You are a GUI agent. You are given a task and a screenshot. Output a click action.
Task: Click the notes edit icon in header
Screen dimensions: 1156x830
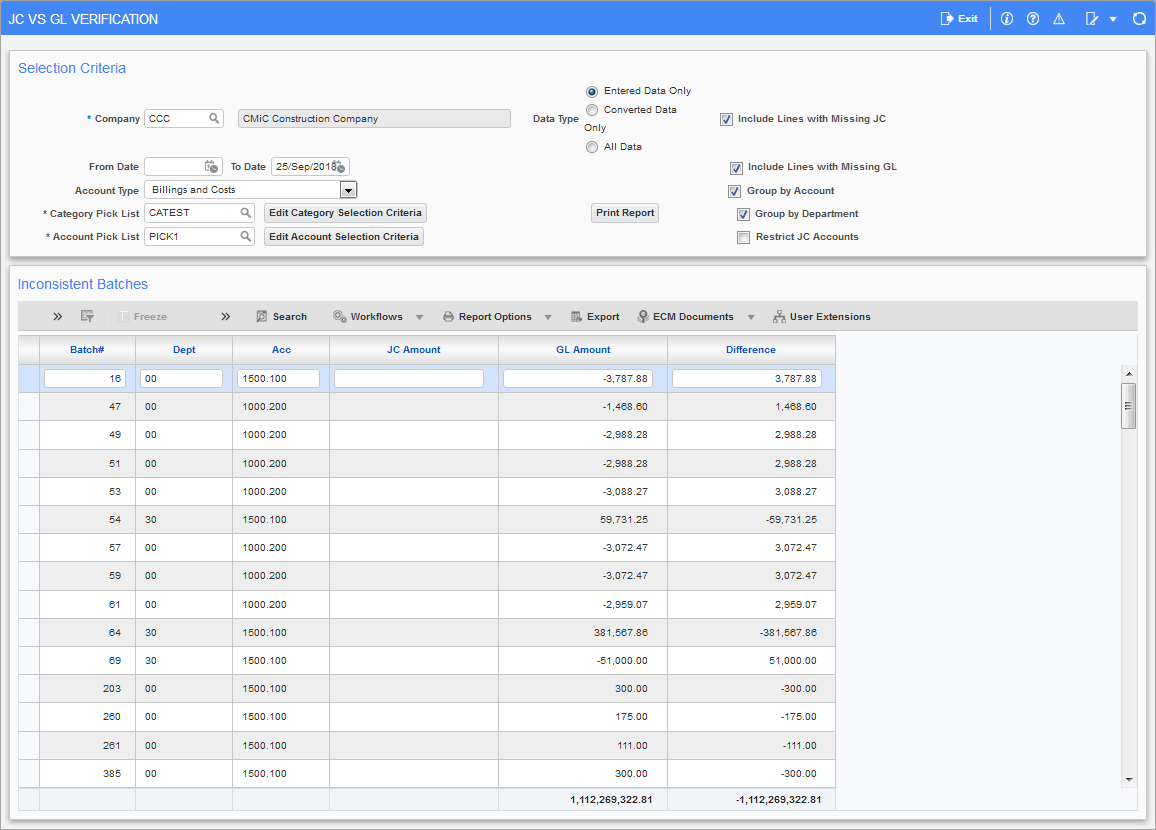(x=1092, y=18)
